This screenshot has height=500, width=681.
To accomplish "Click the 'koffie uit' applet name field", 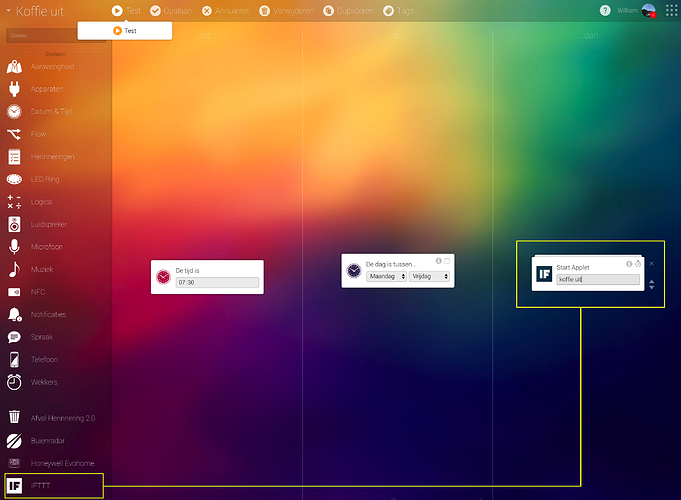I will tap(598, 279).
